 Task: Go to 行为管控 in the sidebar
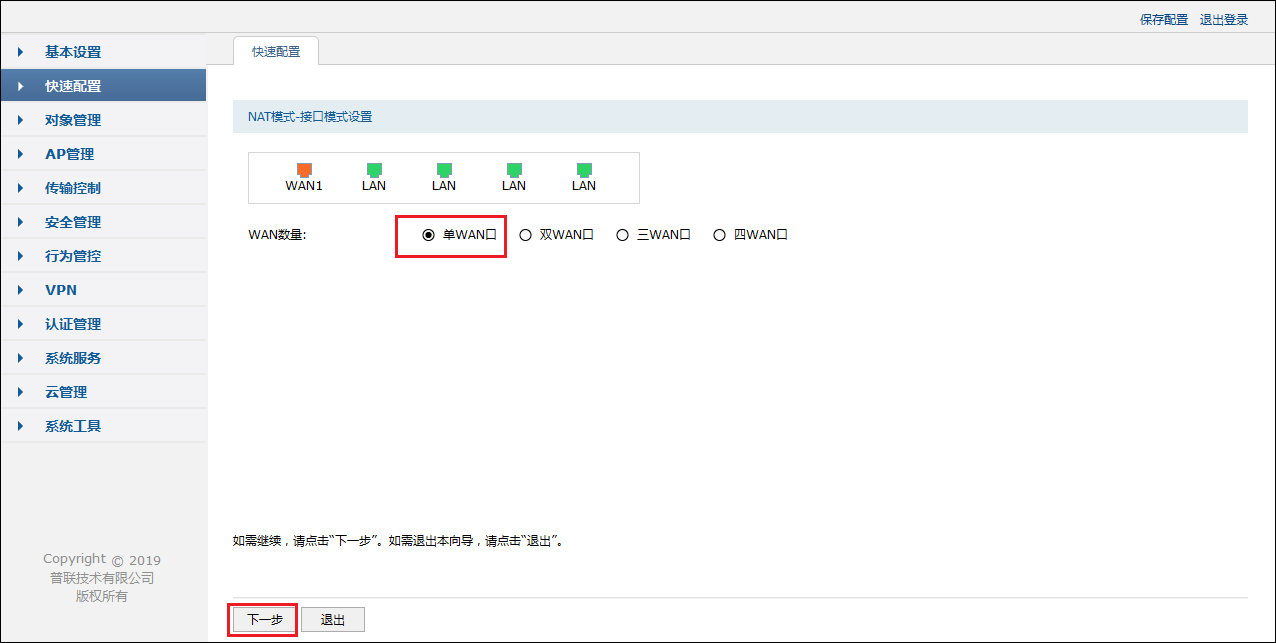click(73, 256)
